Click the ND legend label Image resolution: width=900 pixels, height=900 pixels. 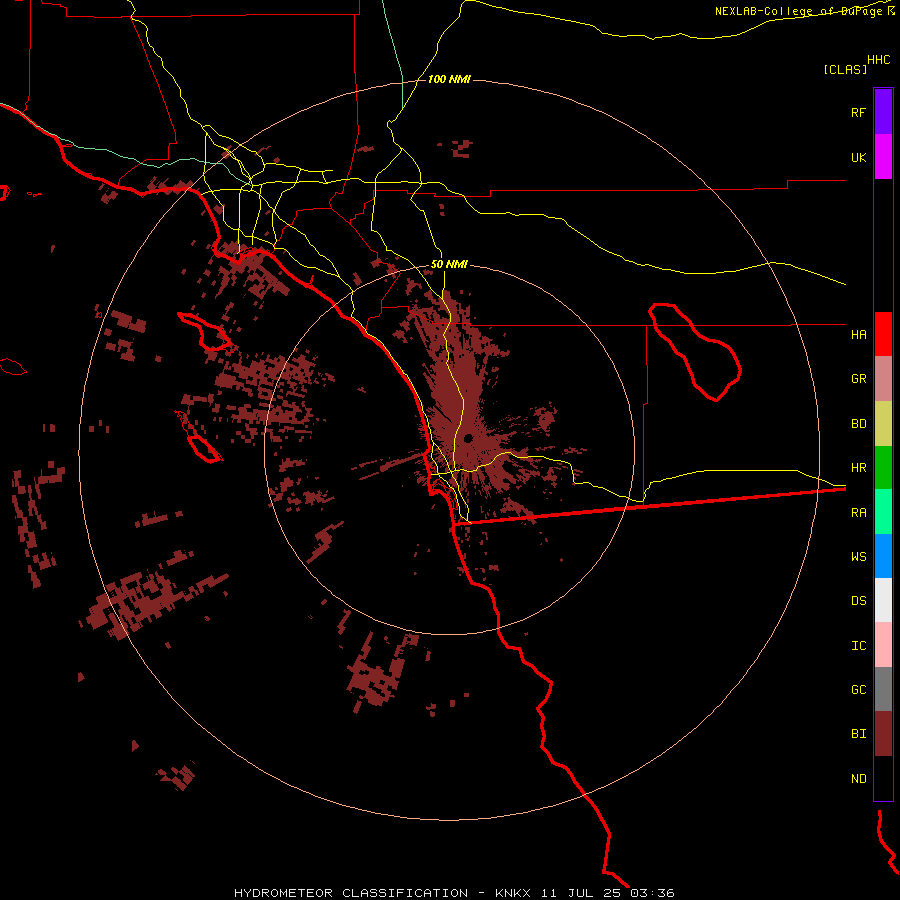click(x=858, y=779)
